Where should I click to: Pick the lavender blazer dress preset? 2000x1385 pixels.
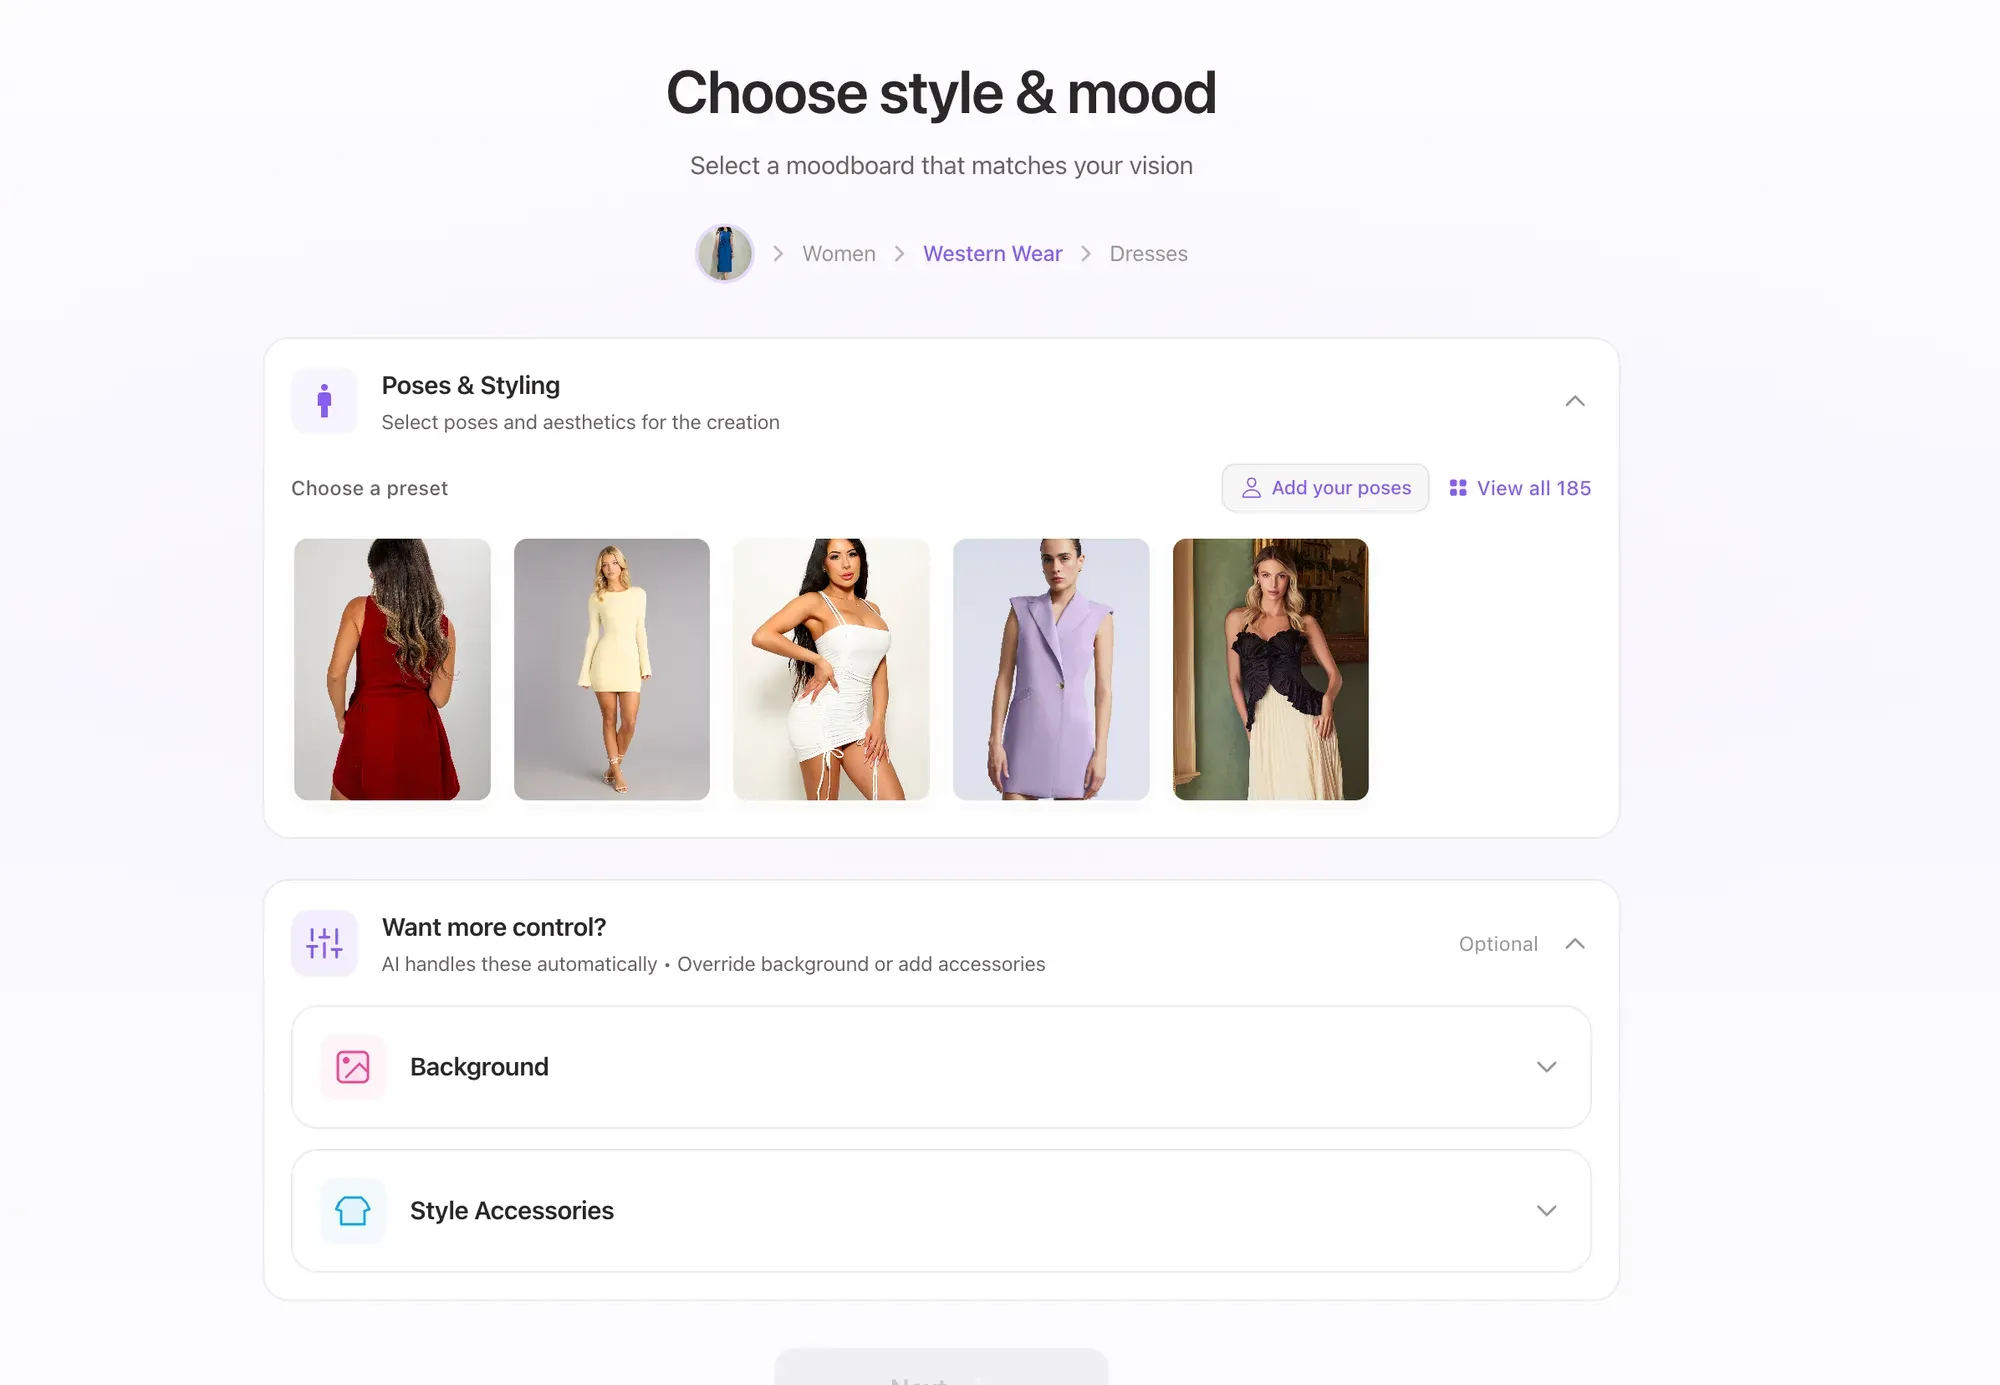pyautogui.click(x=1051, y=669)
